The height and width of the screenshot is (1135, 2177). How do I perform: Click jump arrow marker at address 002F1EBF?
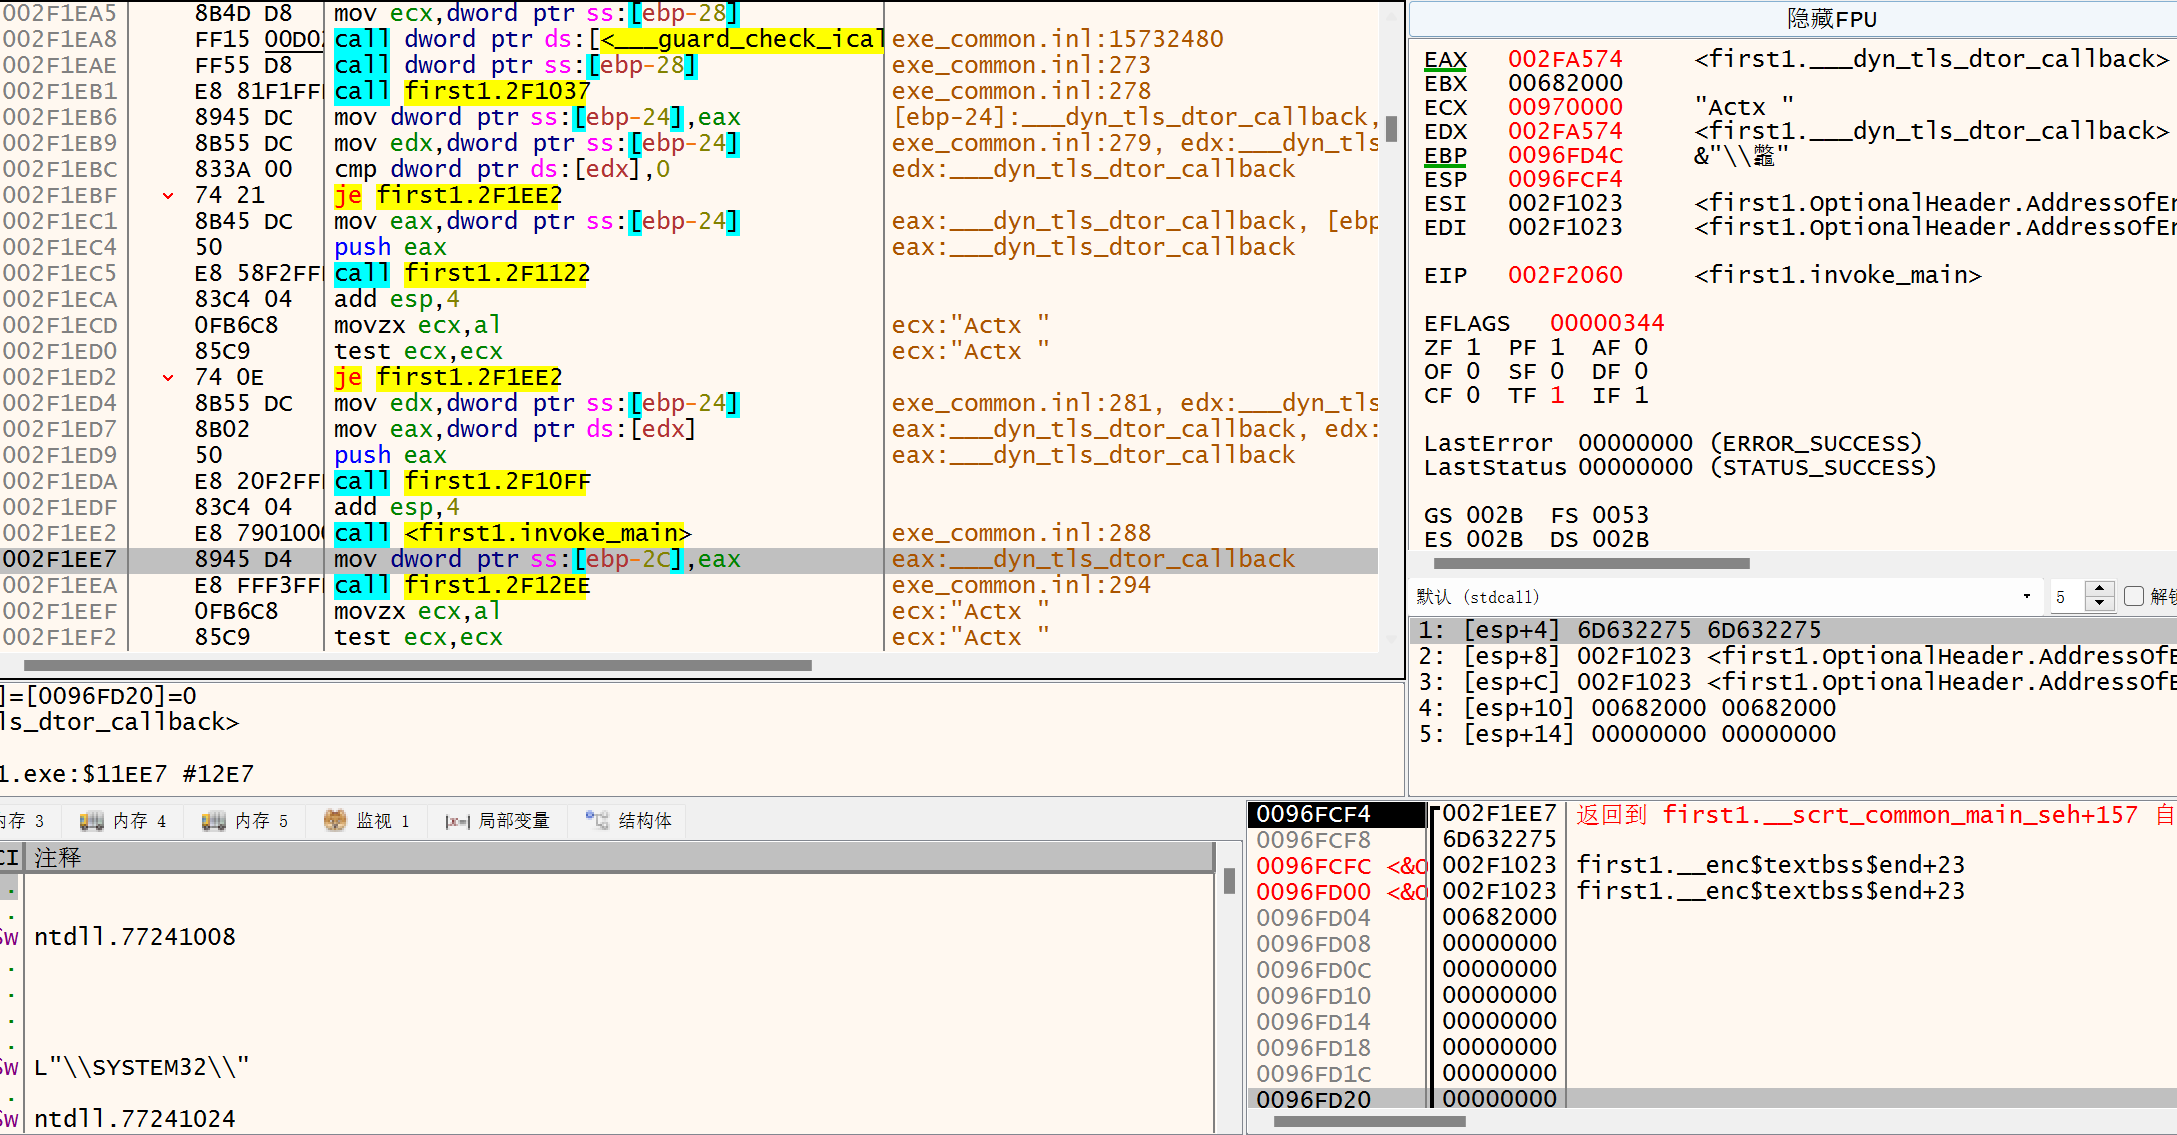[168, 196]
